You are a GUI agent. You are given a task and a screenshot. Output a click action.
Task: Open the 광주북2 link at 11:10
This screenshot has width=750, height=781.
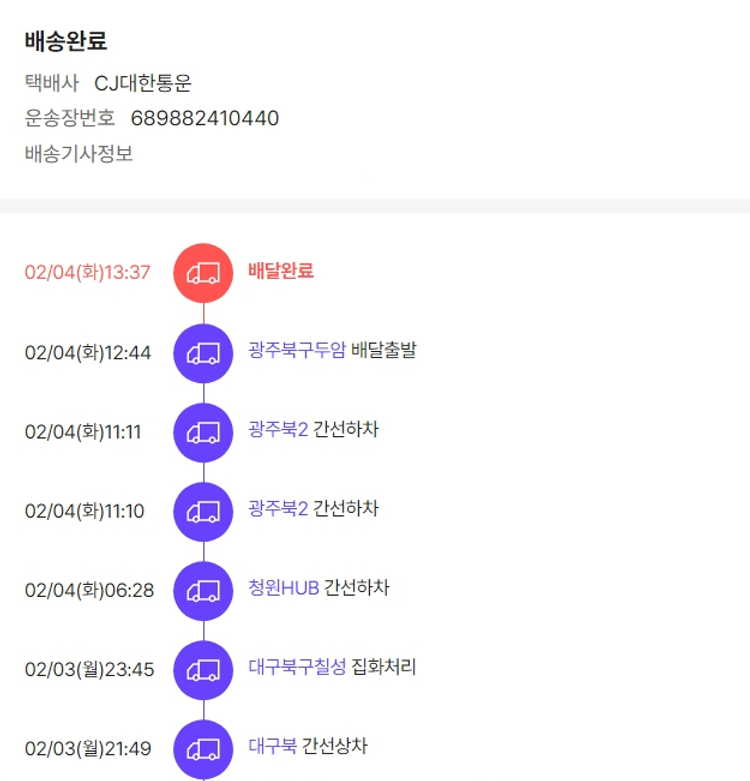coord(278,509)
